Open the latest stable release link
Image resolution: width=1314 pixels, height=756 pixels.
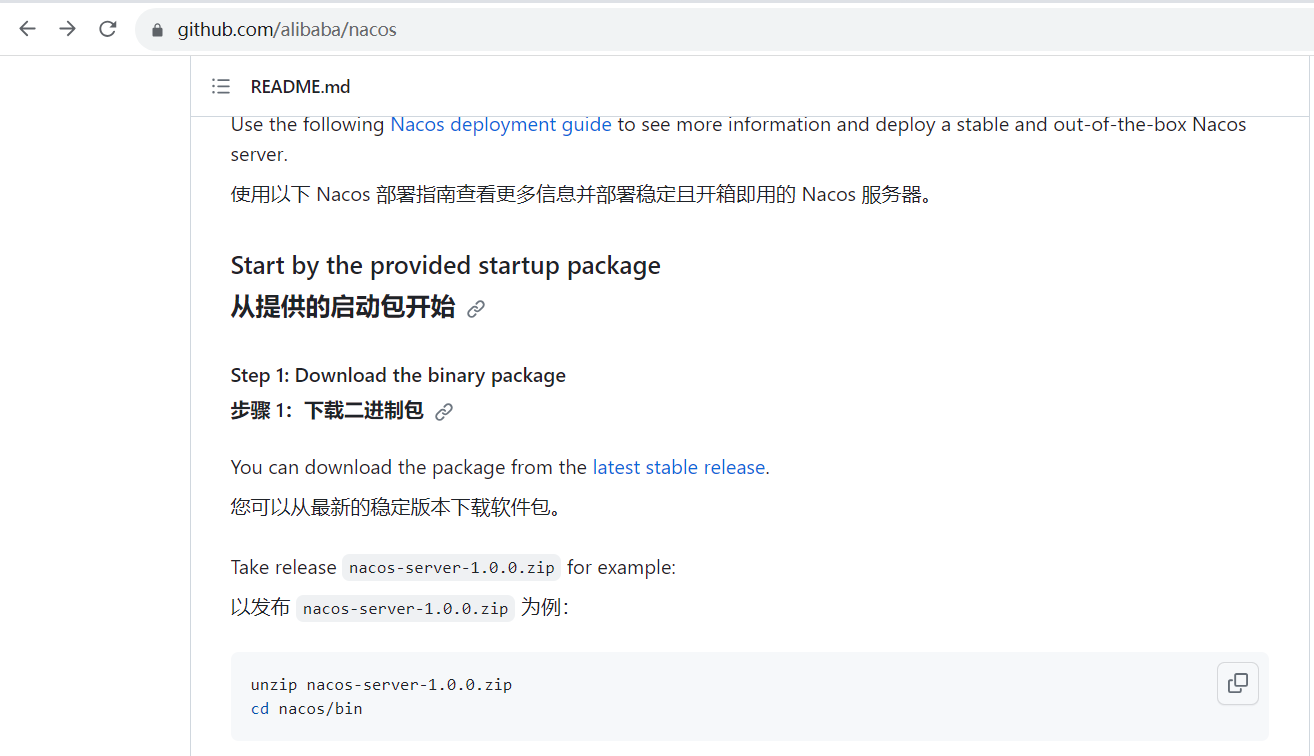point(679,467)
